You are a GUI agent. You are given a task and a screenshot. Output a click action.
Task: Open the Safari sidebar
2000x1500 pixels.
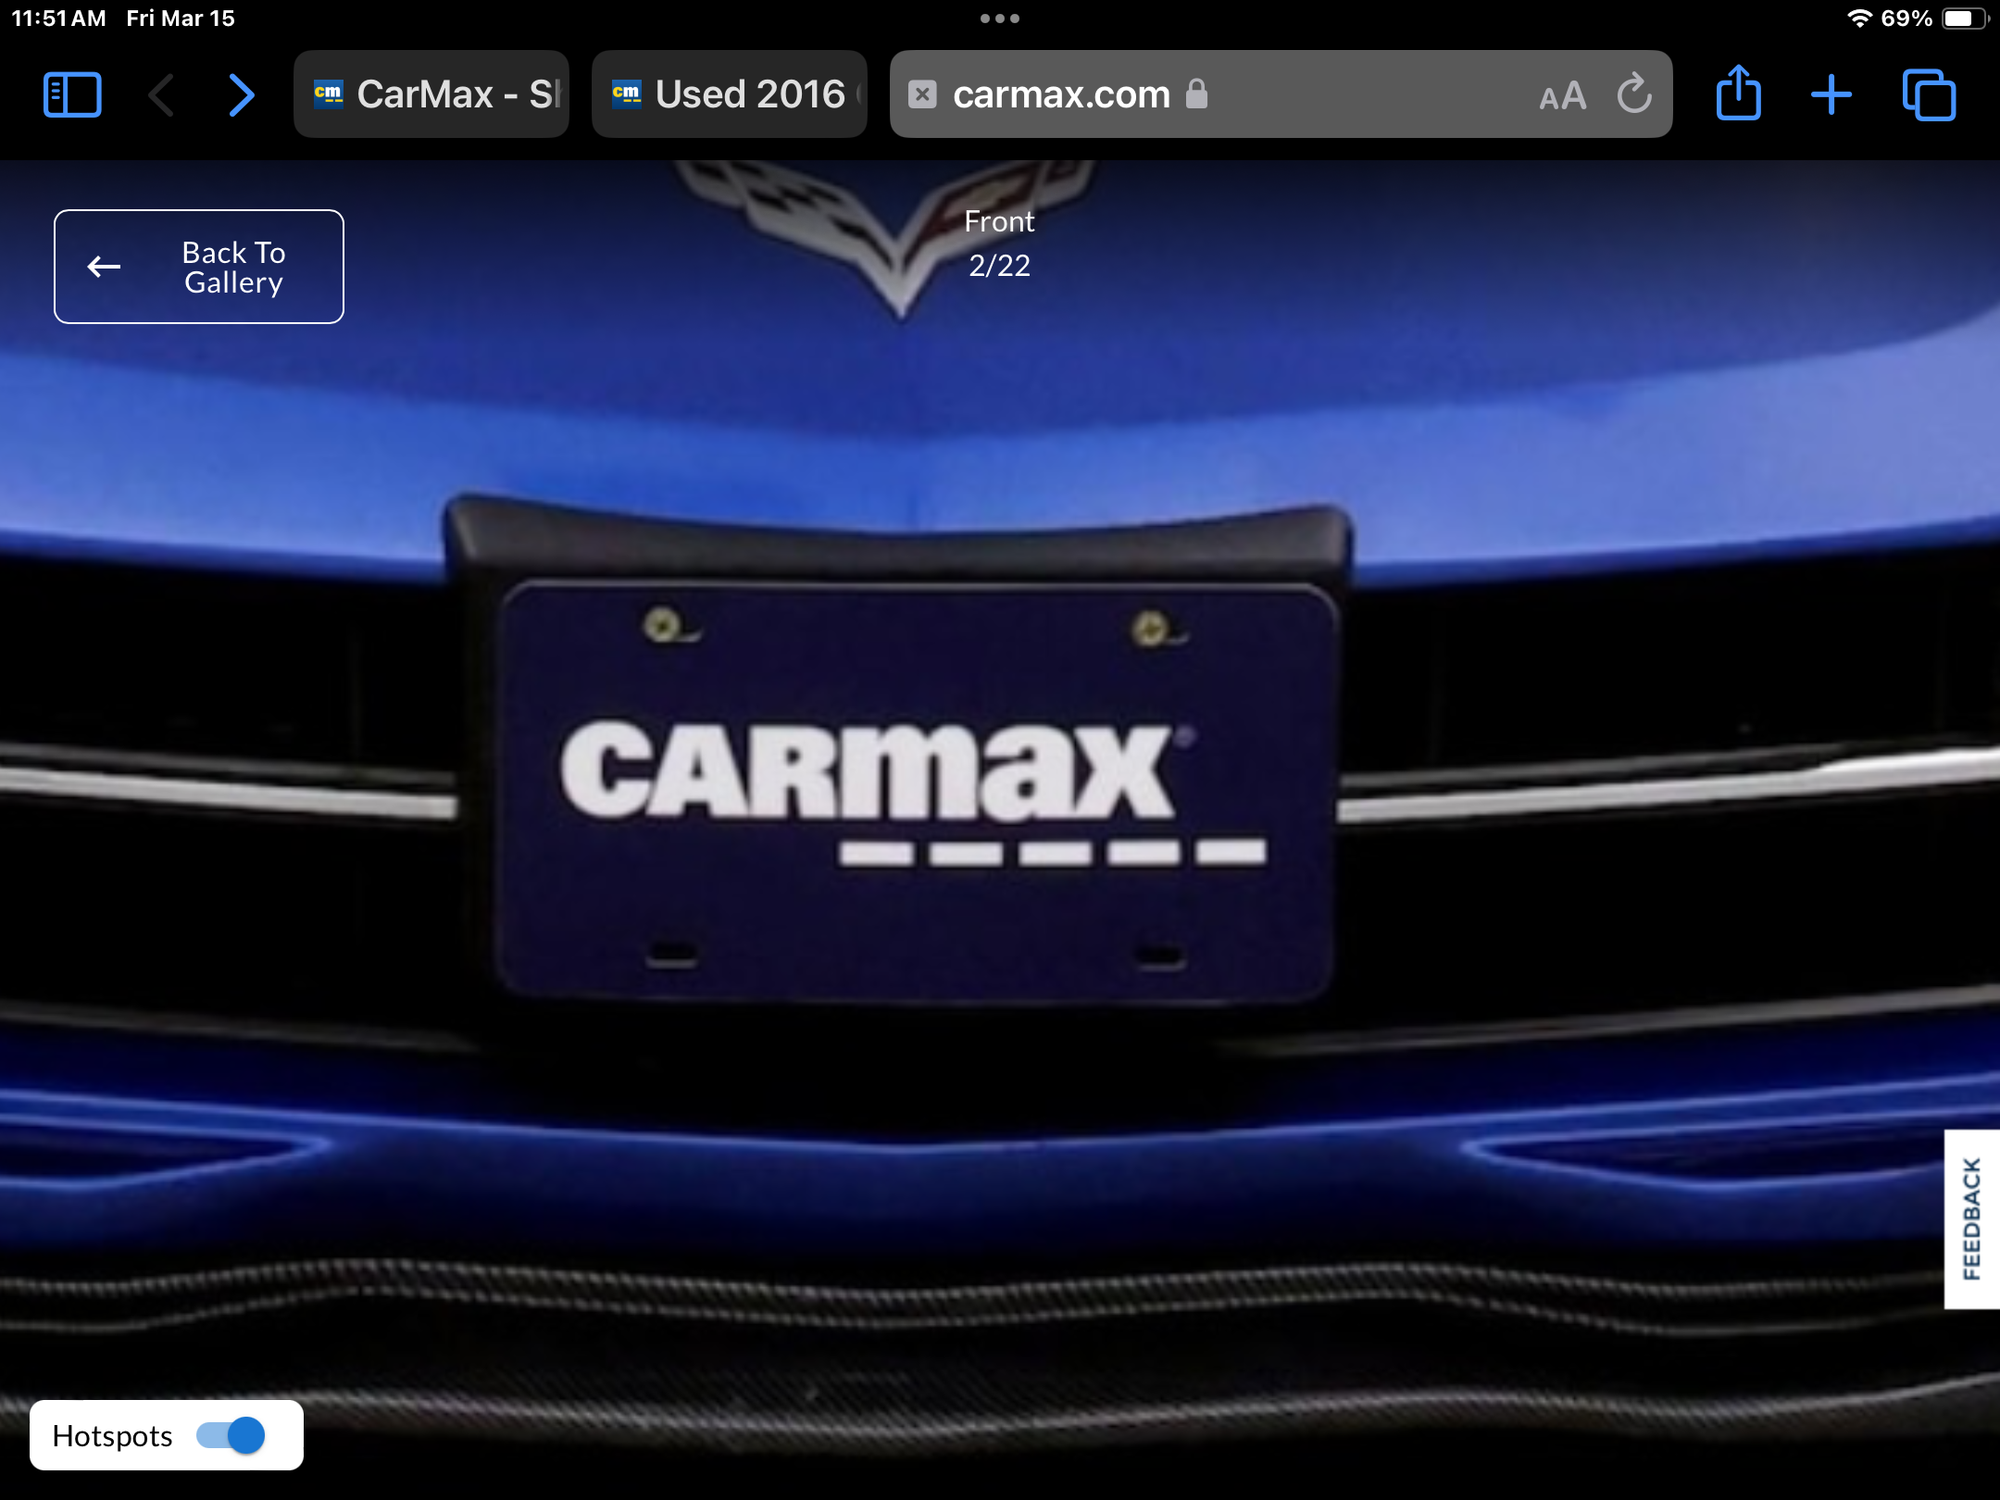(72, 94)
